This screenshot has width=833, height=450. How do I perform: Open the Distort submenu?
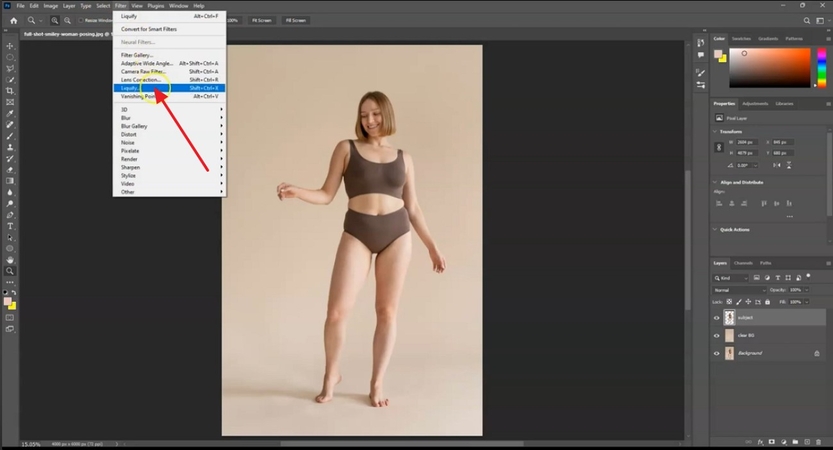tap(169, 134)
